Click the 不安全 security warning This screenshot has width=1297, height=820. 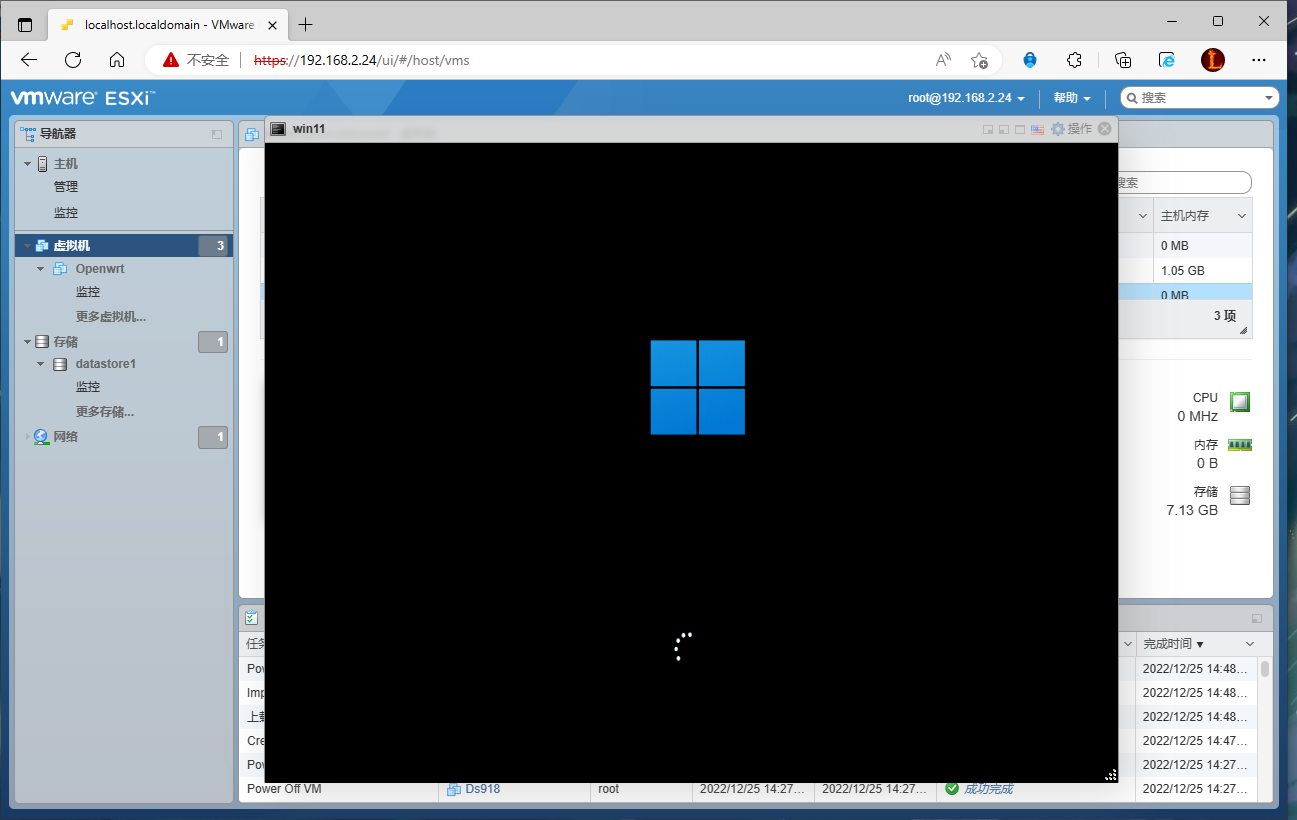[196, 60]
